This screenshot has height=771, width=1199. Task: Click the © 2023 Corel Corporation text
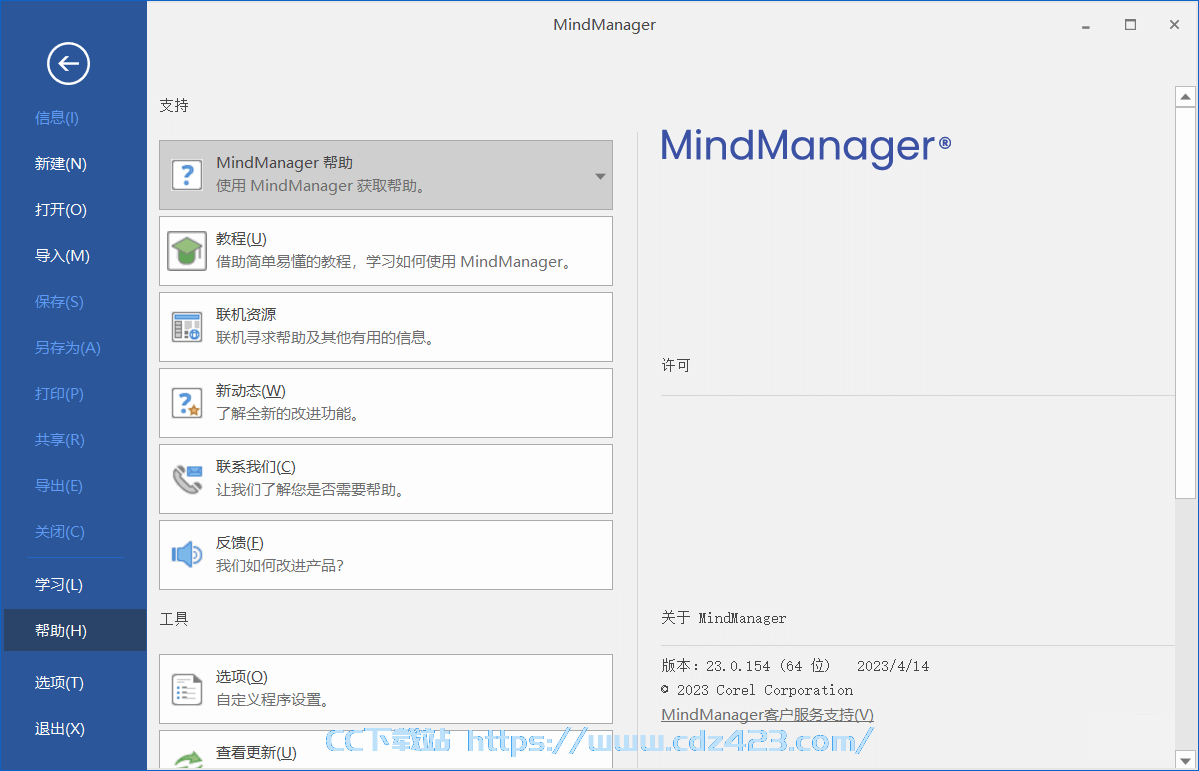[x=757, y=690]
